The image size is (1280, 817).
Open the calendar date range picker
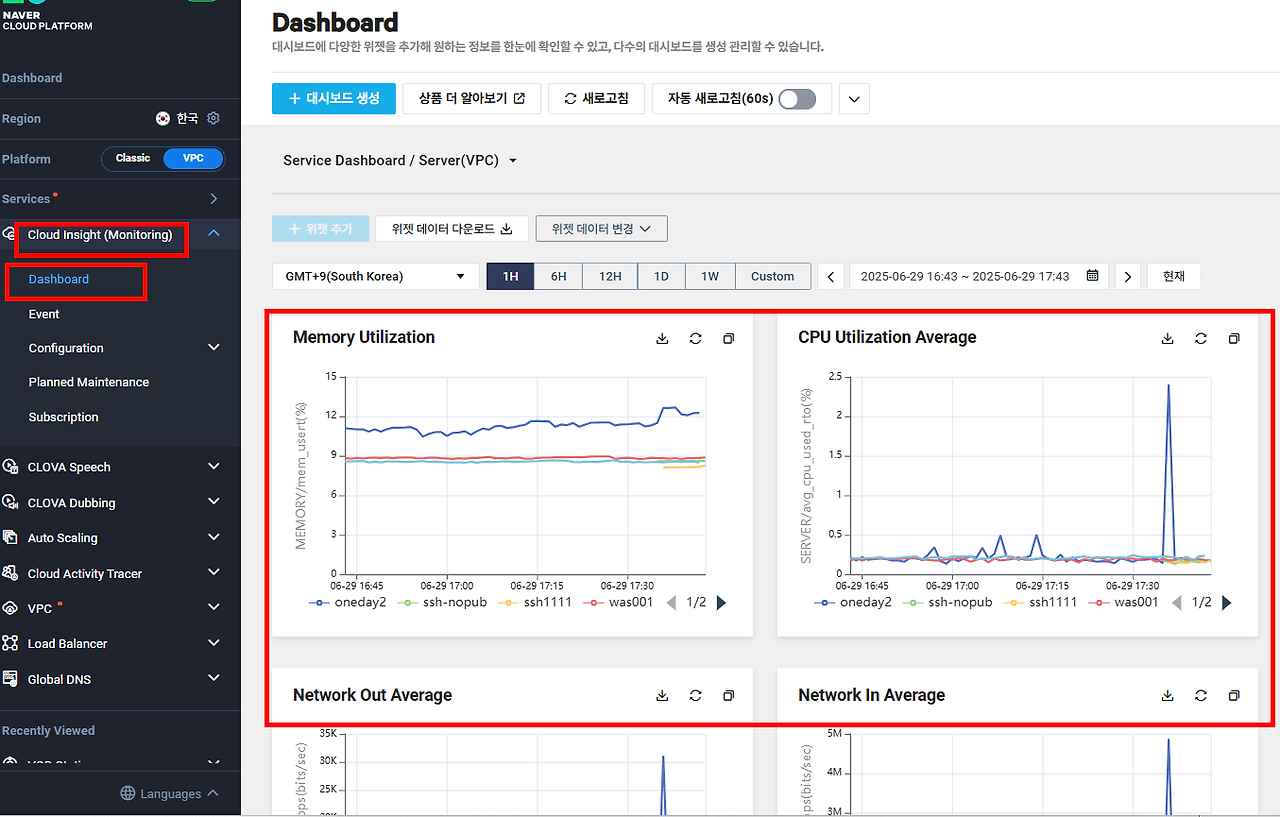[1093, 276]
